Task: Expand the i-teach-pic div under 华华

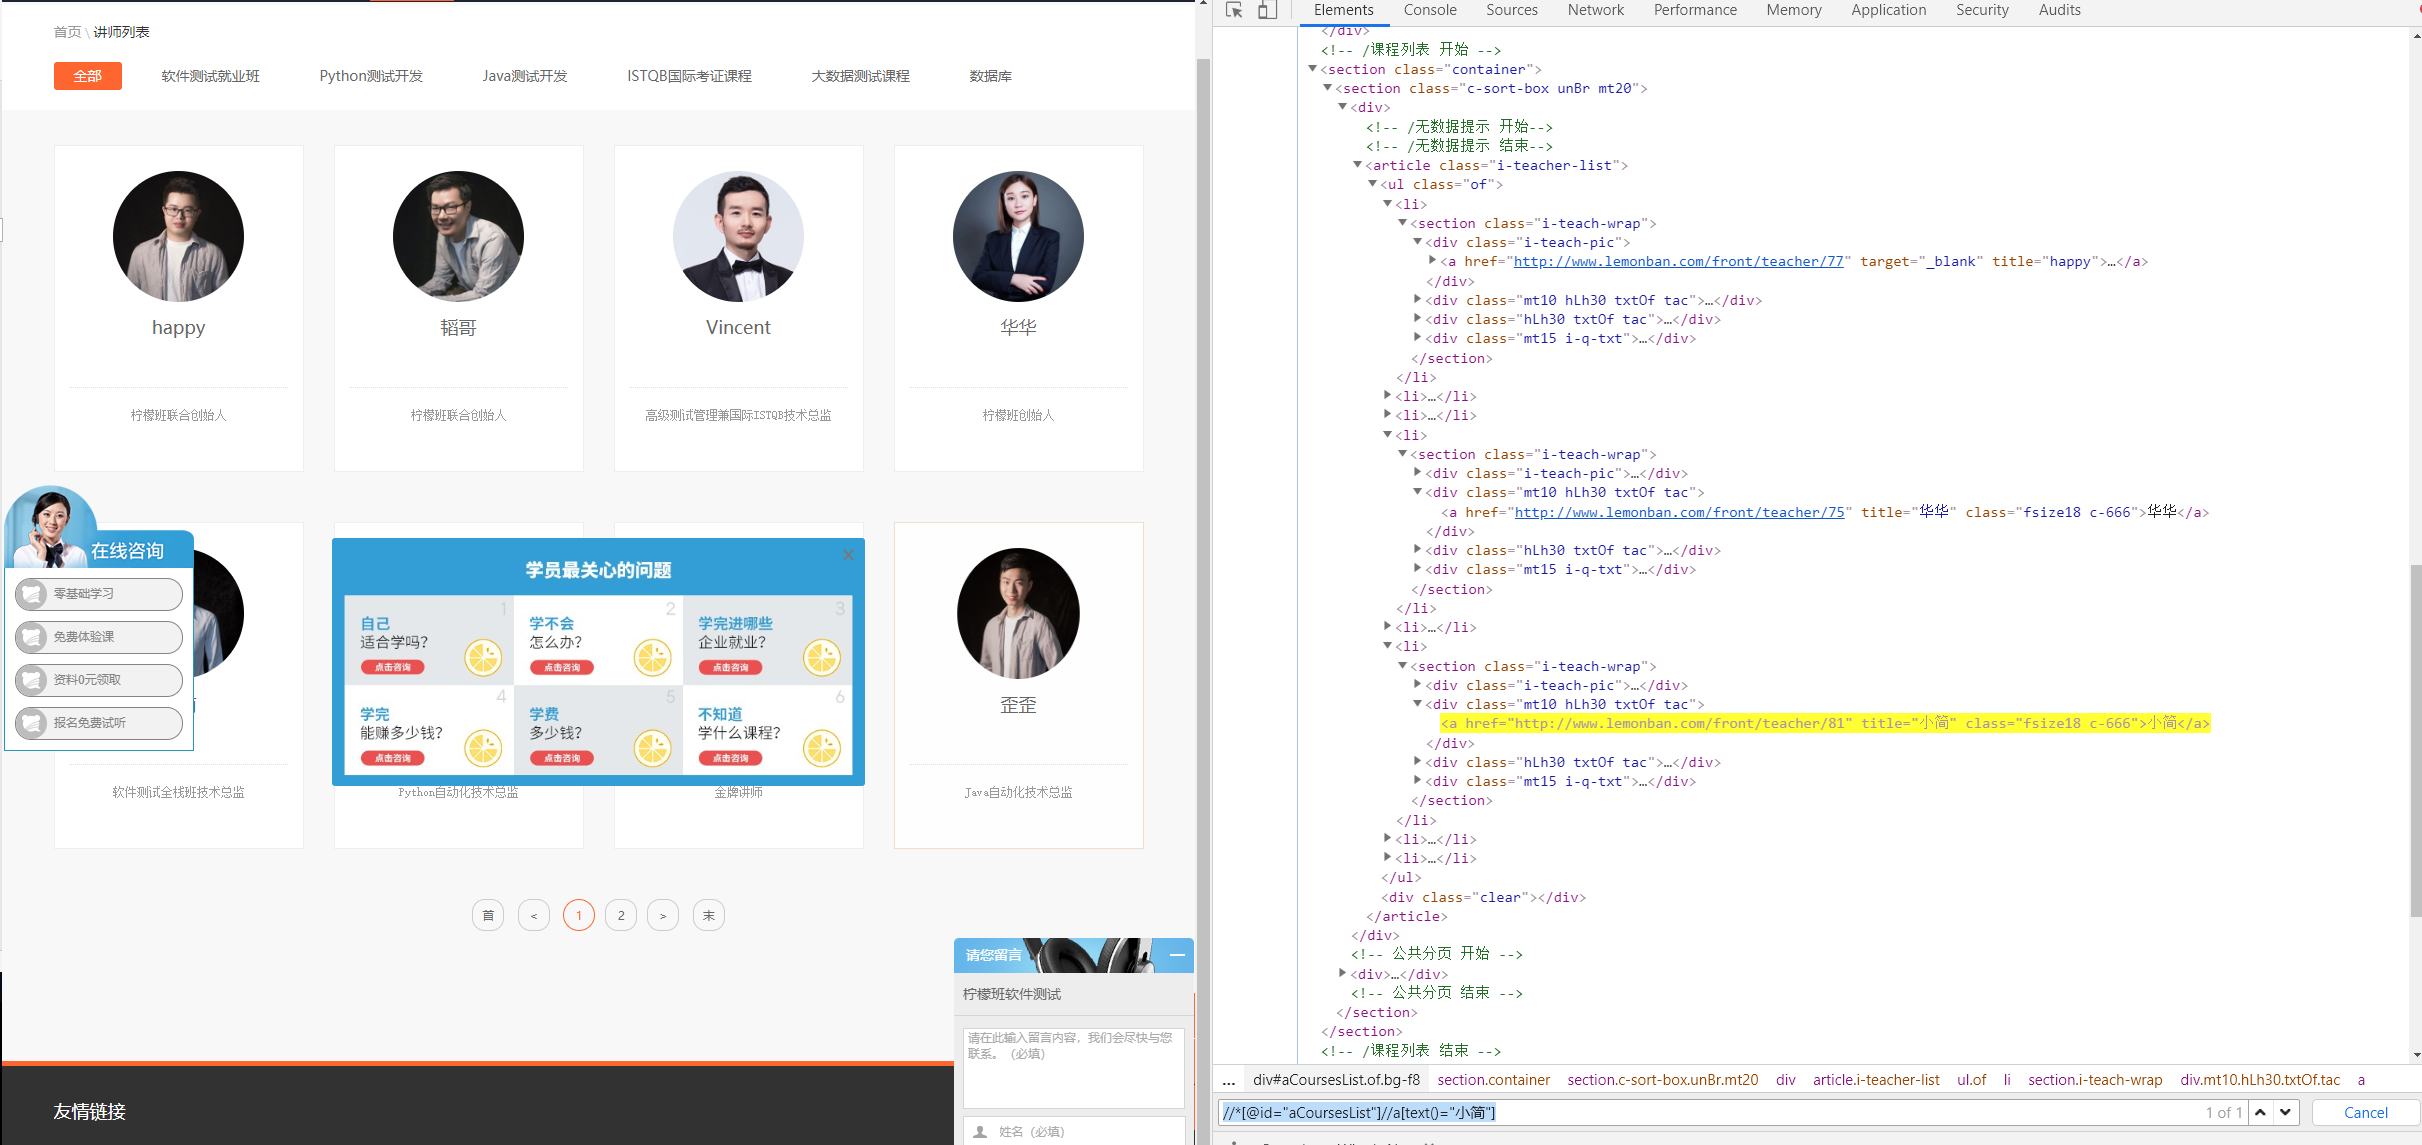Action: pos(1417,473)
